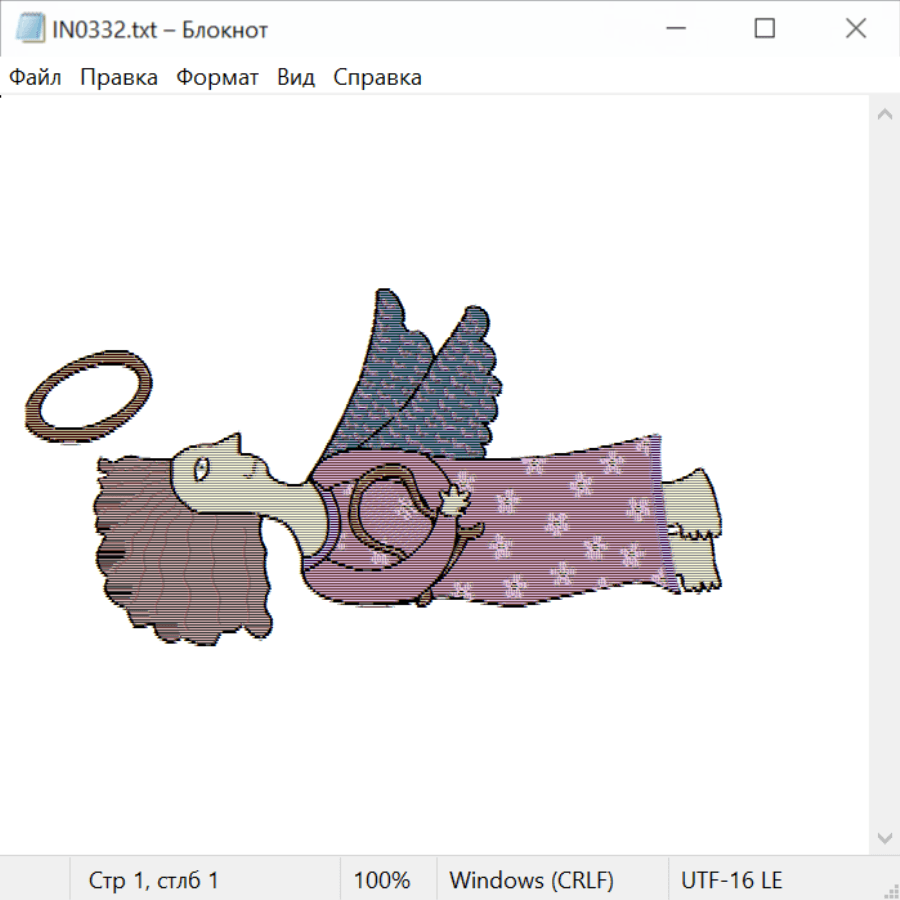The image size is (900, 900).
Task: Click the UTF-16 LE encoding indicator
Action: 731,880
